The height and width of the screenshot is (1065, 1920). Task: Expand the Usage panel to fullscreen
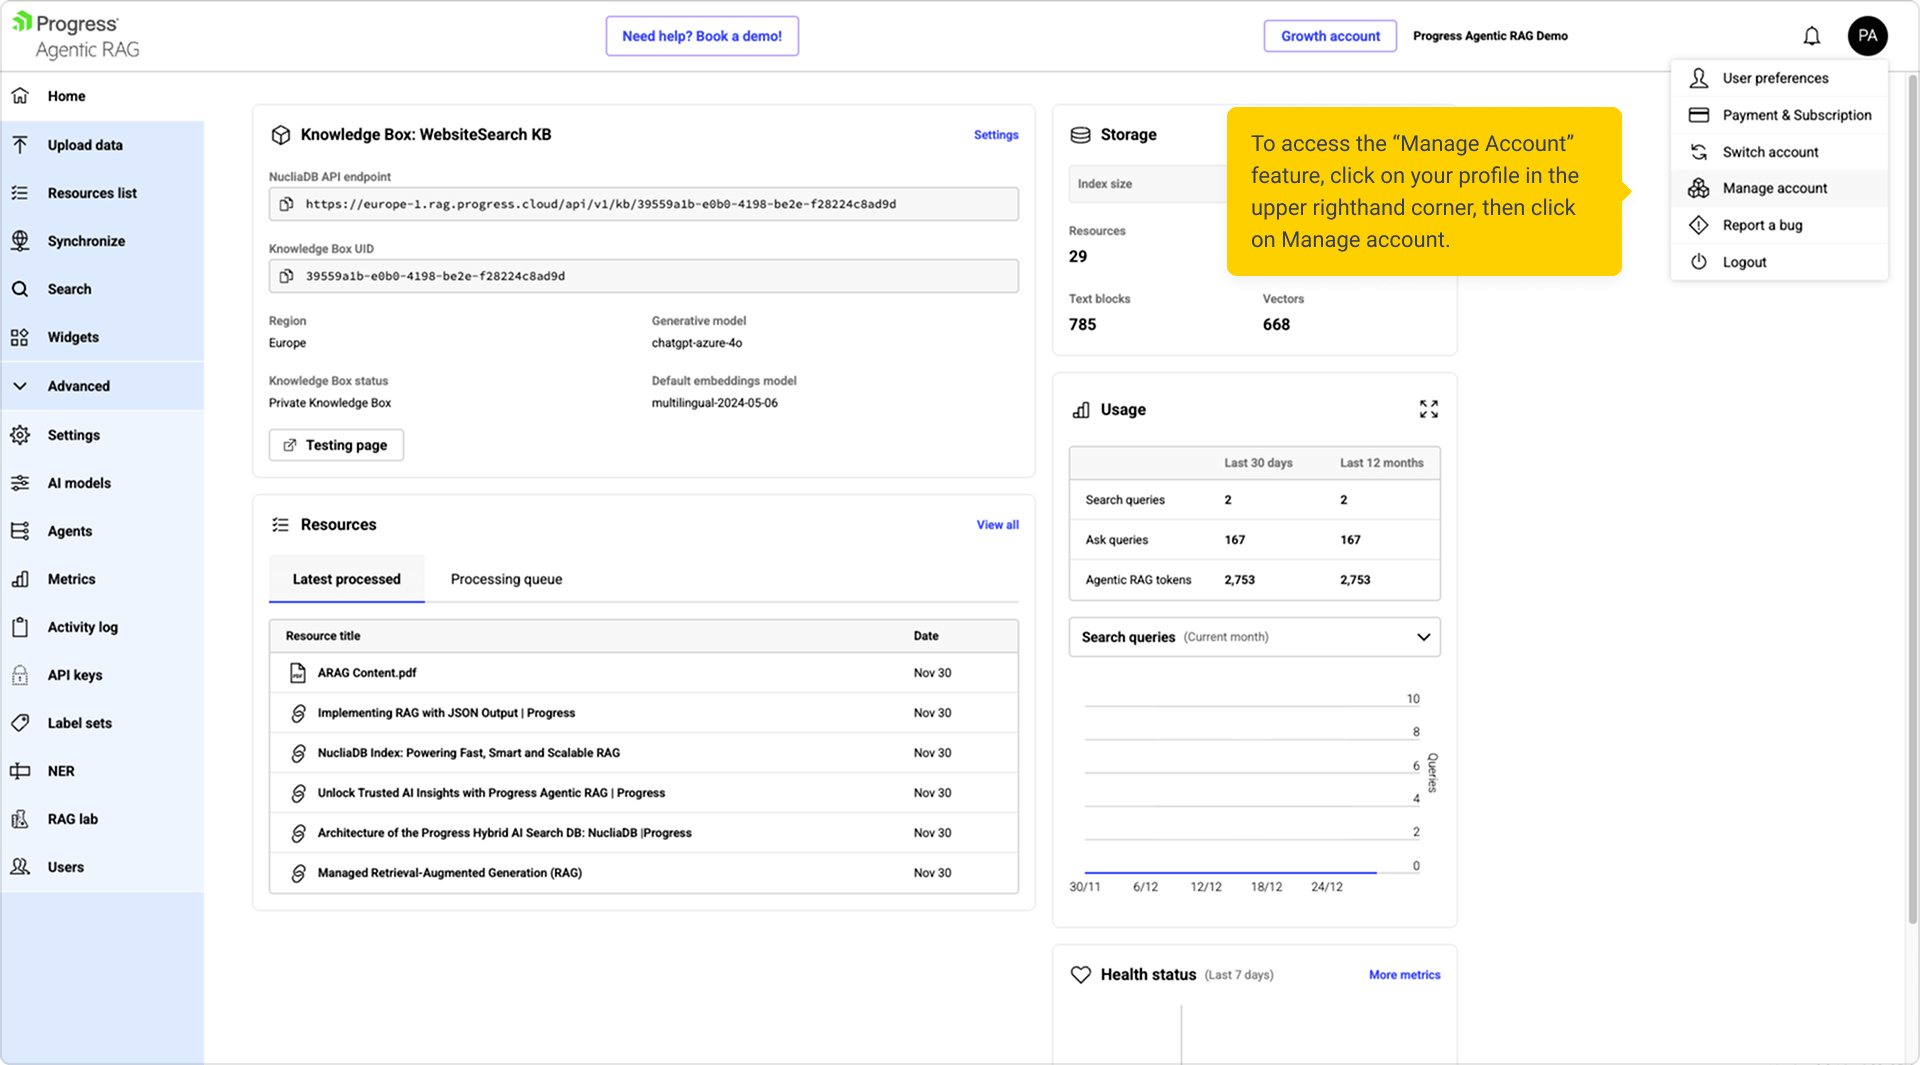point(1428,409)
